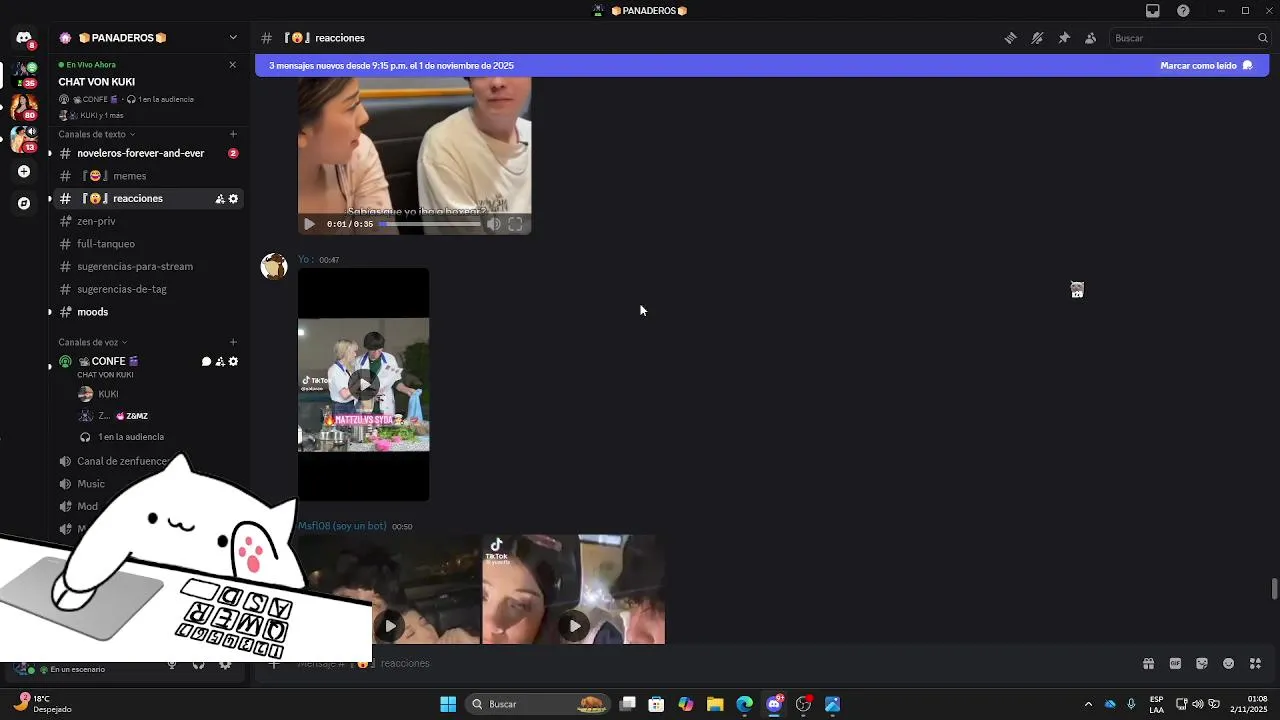
Task: Create a voice channel plus icon
Action: (x=233, y=342)
